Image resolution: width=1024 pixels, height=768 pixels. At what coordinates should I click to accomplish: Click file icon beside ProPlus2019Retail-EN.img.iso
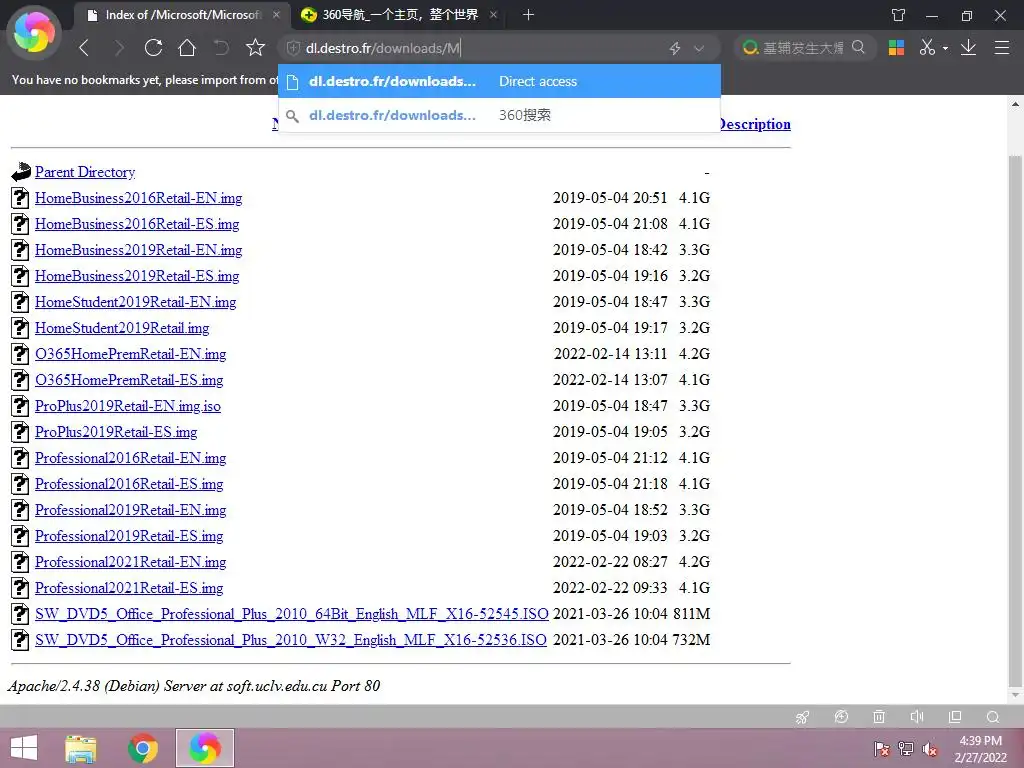coord(20,406)
